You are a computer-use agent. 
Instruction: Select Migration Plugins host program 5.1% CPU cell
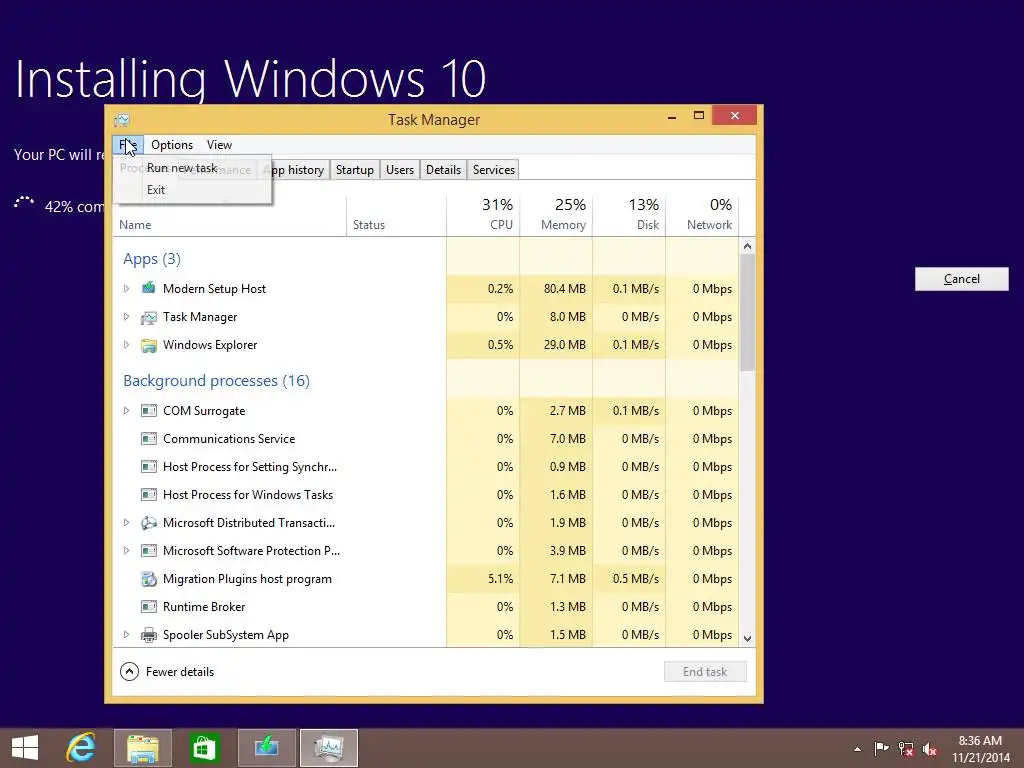tap(483, 579)
